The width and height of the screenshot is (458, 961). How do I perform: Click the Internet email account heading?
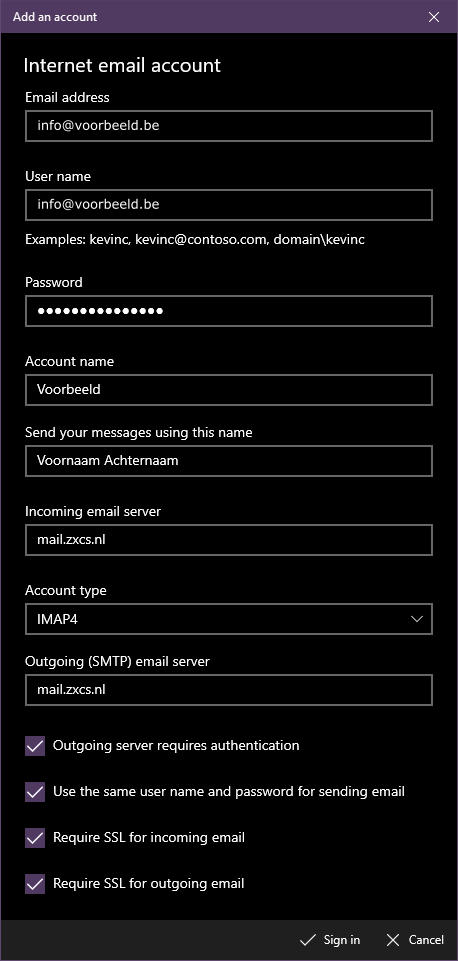[122, 66]
